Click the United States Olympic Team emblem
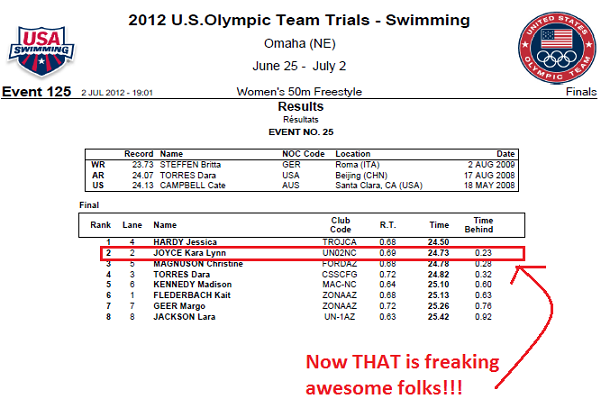 (557, 48)
